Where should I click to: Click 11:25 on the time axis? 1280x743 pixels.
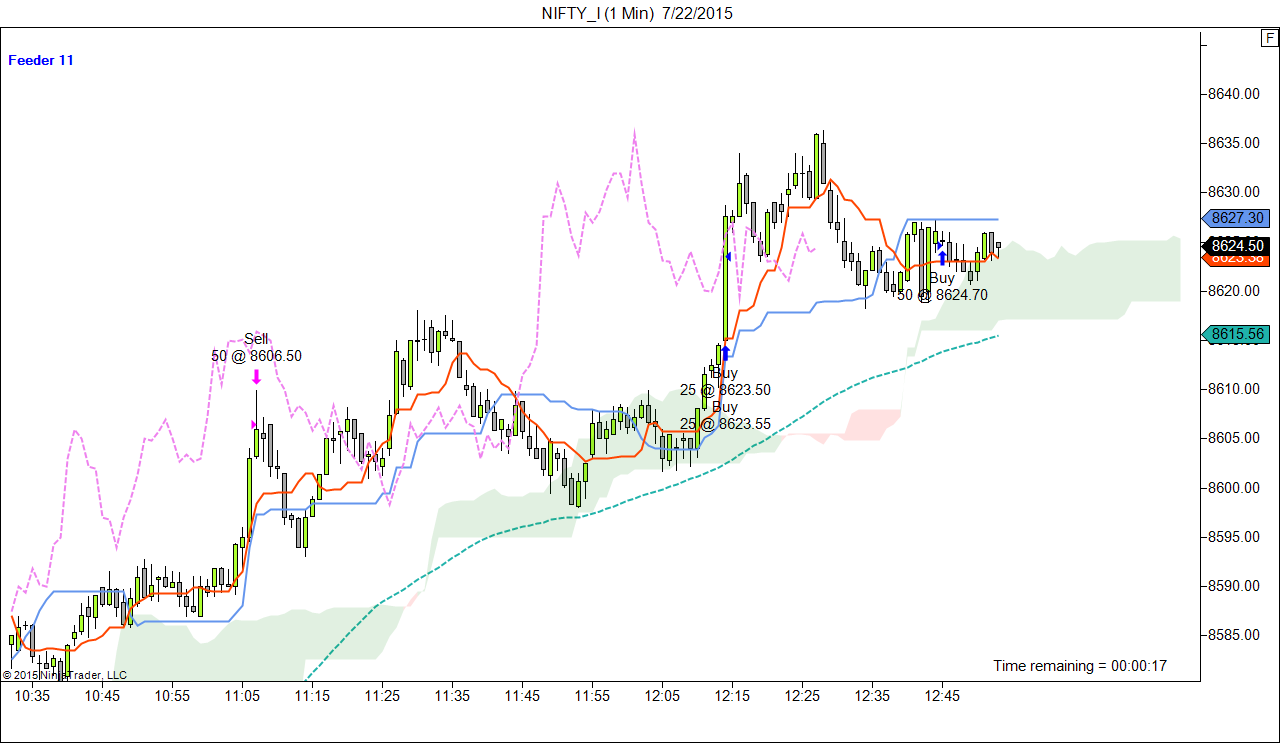[383, 695]
